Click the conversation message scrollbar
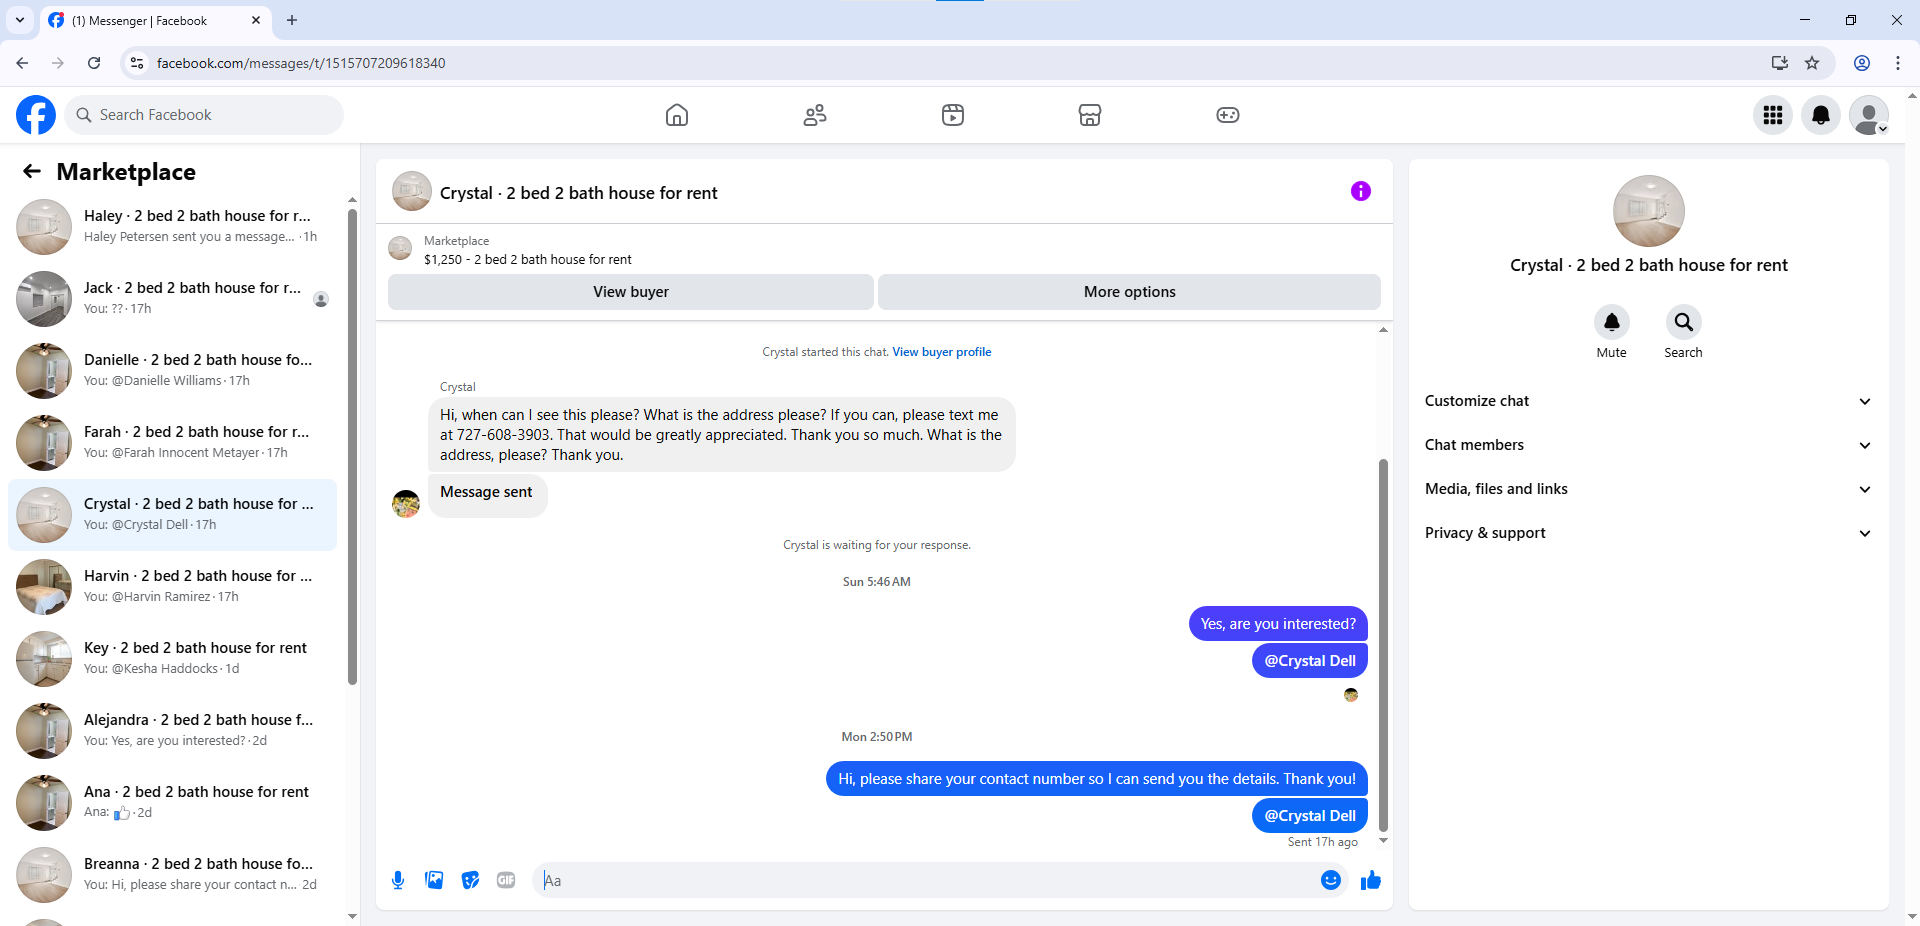This screenshot has height=926, width=1920. 1383,645
